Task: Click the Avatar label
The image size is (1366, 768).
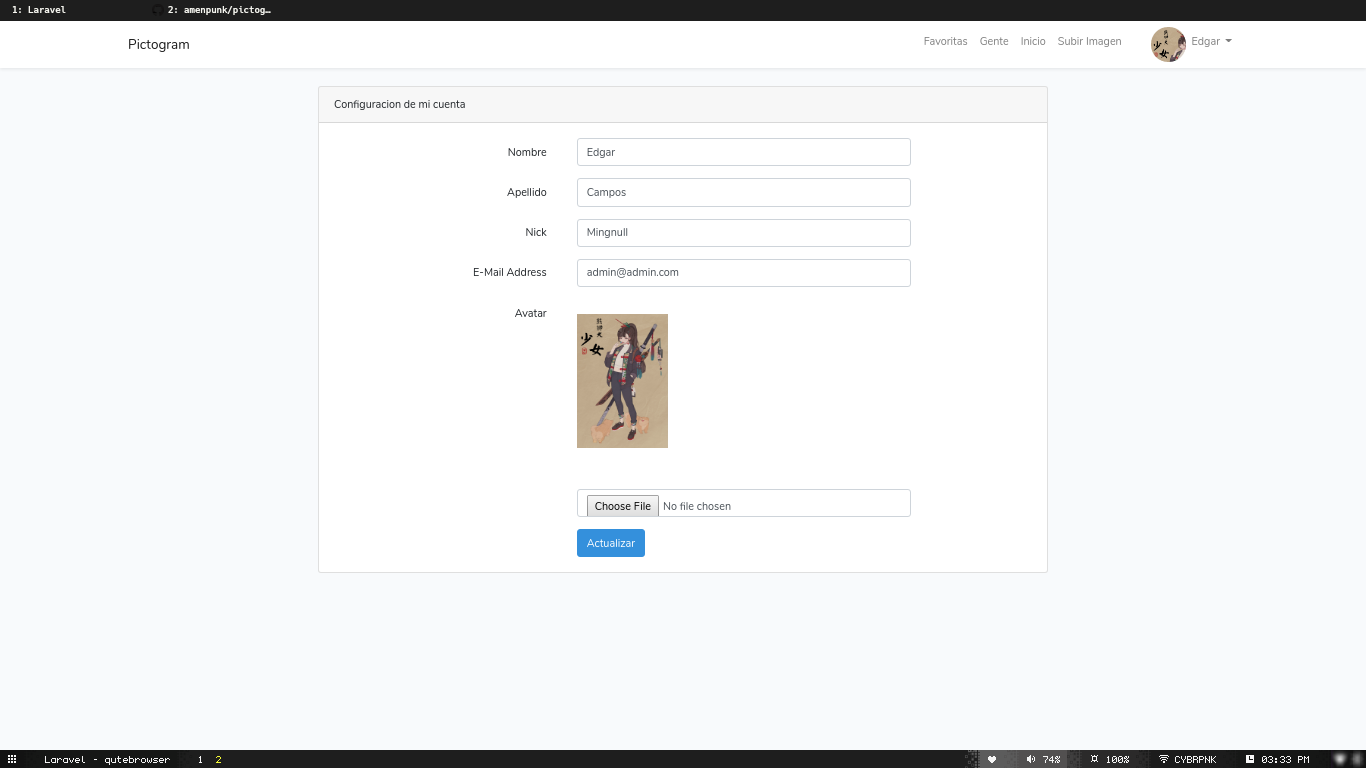Action: click(x=531, y=313)
